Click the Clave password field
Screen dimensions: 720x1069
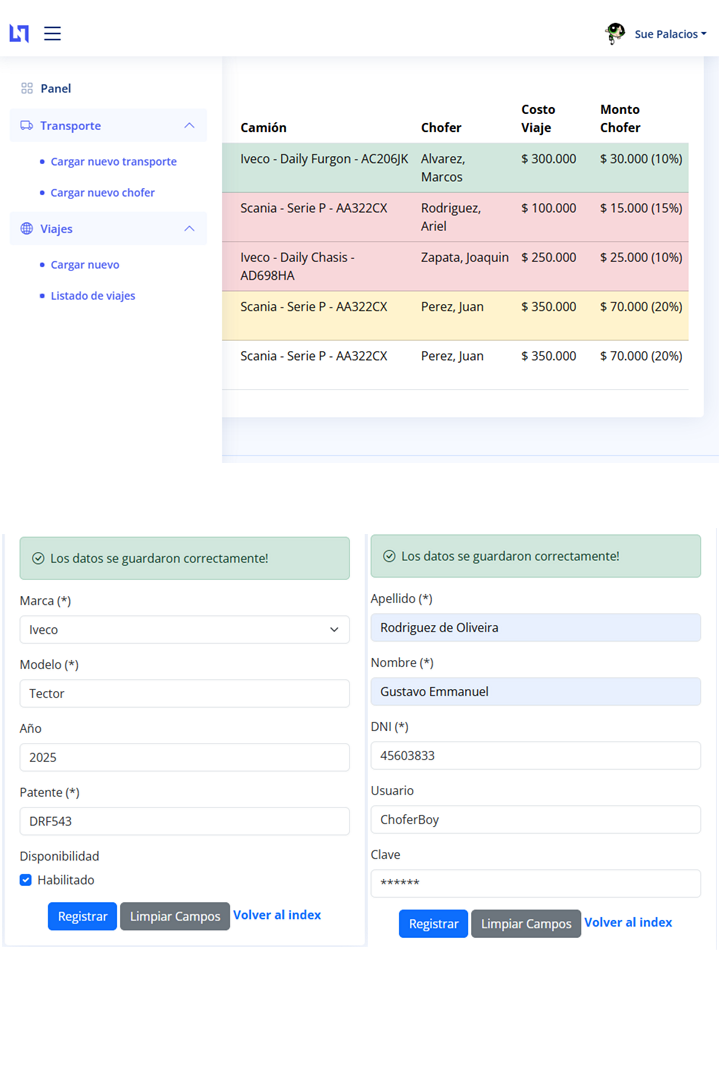click(535, 884)
